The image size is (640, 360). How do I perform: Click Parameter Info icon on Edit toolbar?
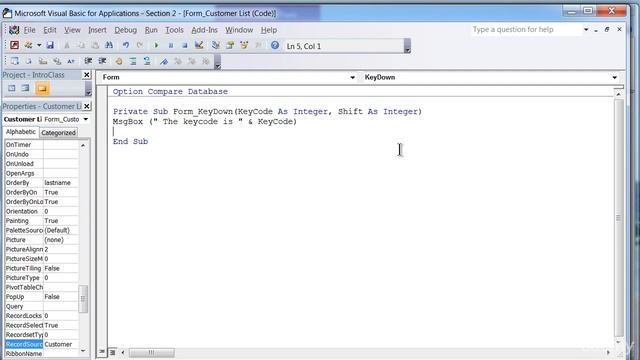click(57, 61)
